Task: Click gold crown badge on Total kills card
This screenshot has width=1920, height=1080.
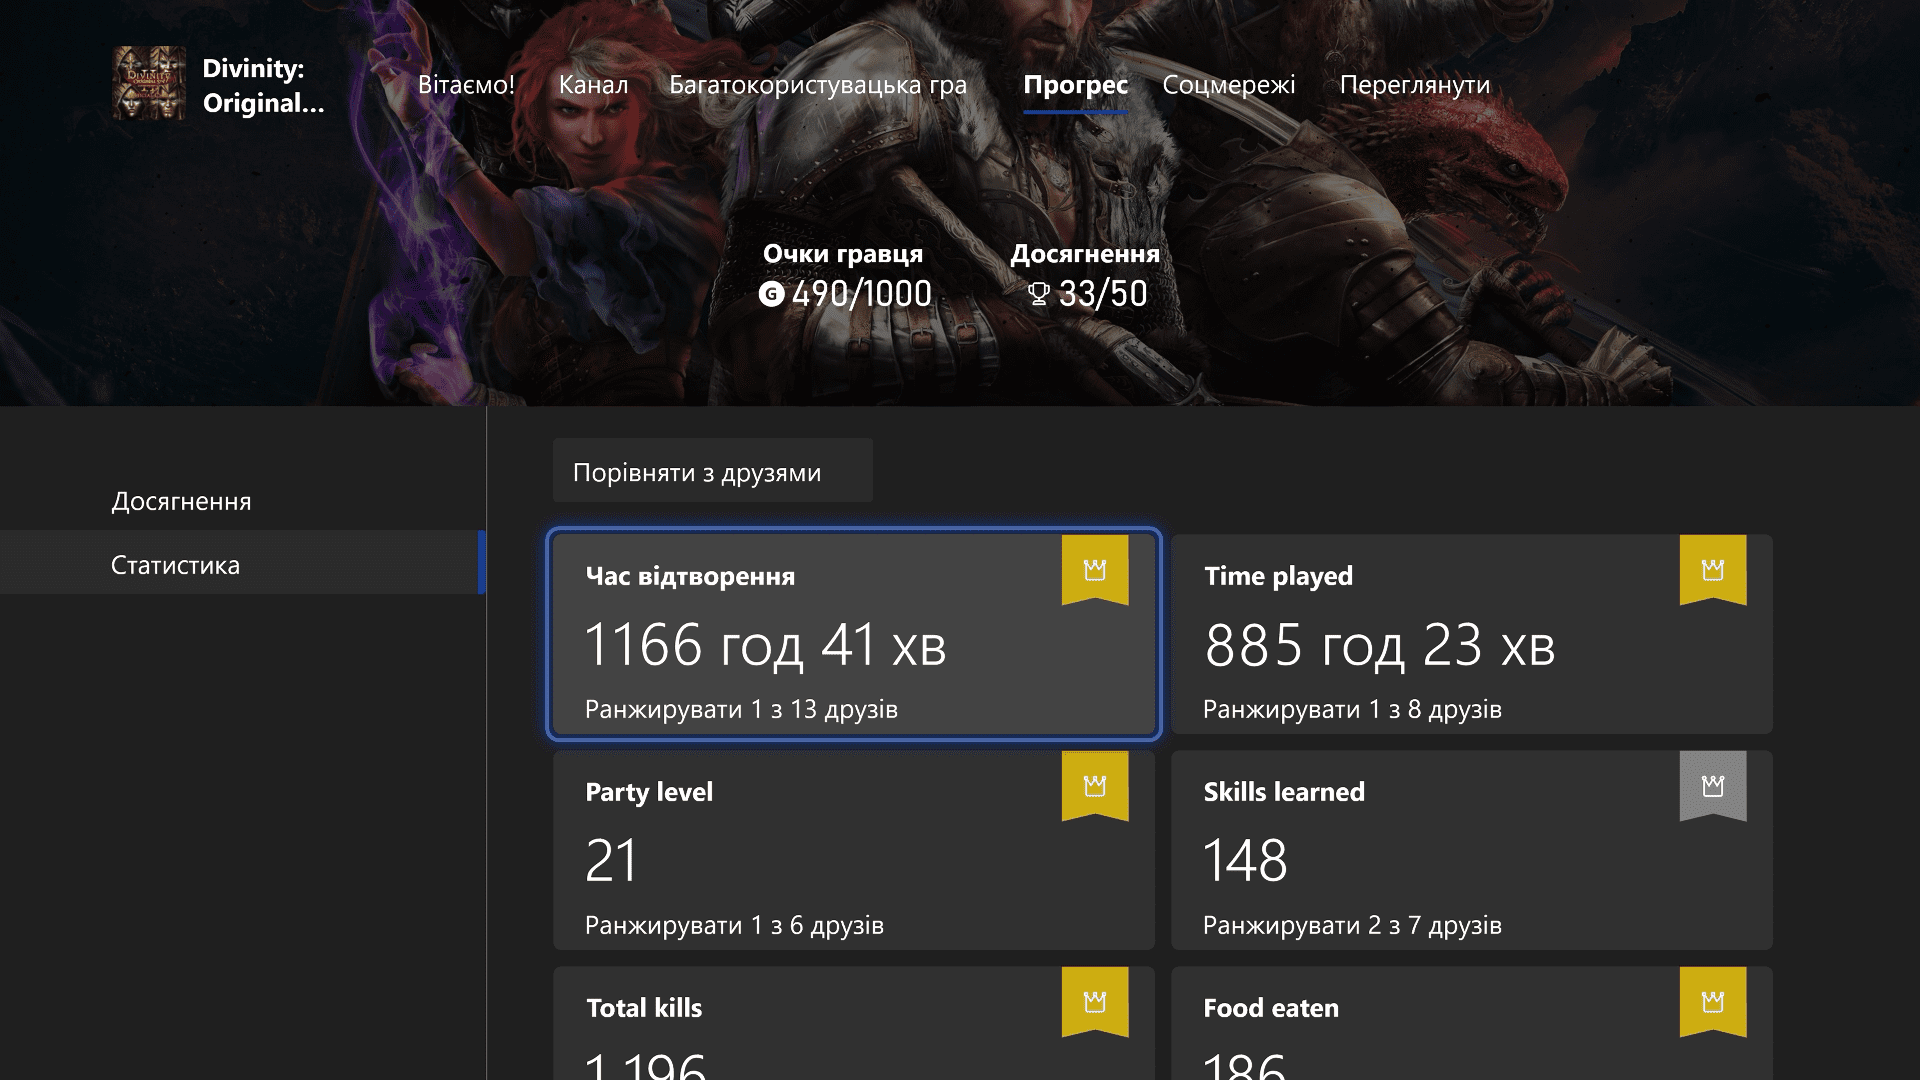Action: tap(1095, 1002)
